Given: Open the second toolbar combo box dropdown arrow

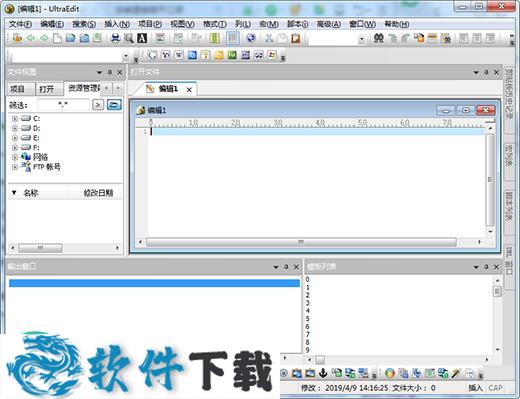Looking at the screenshot, I should click(126, 56).
